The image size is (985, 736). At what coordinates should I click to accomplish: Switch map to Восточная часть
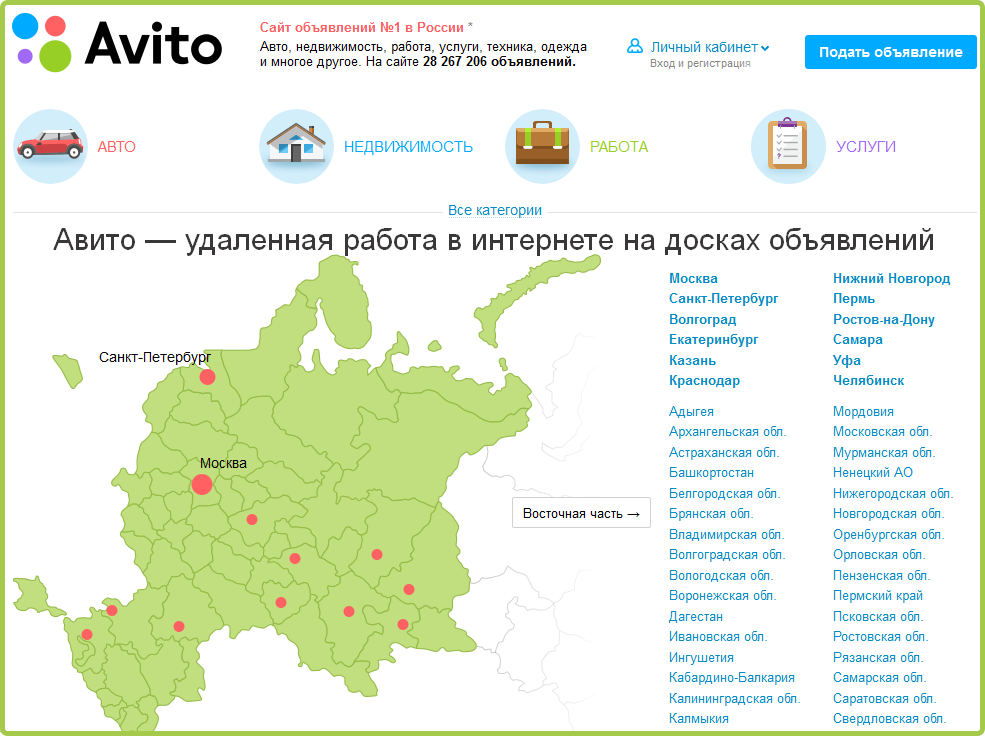tap(581, 513)
